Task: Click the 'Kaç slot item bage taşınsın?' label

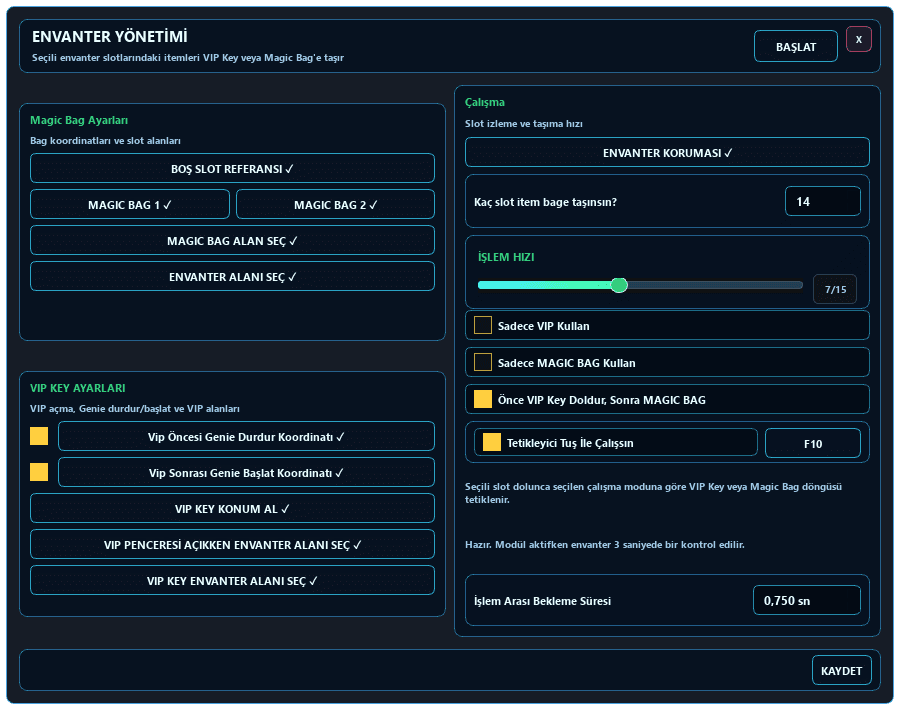Action: [545, 202]
